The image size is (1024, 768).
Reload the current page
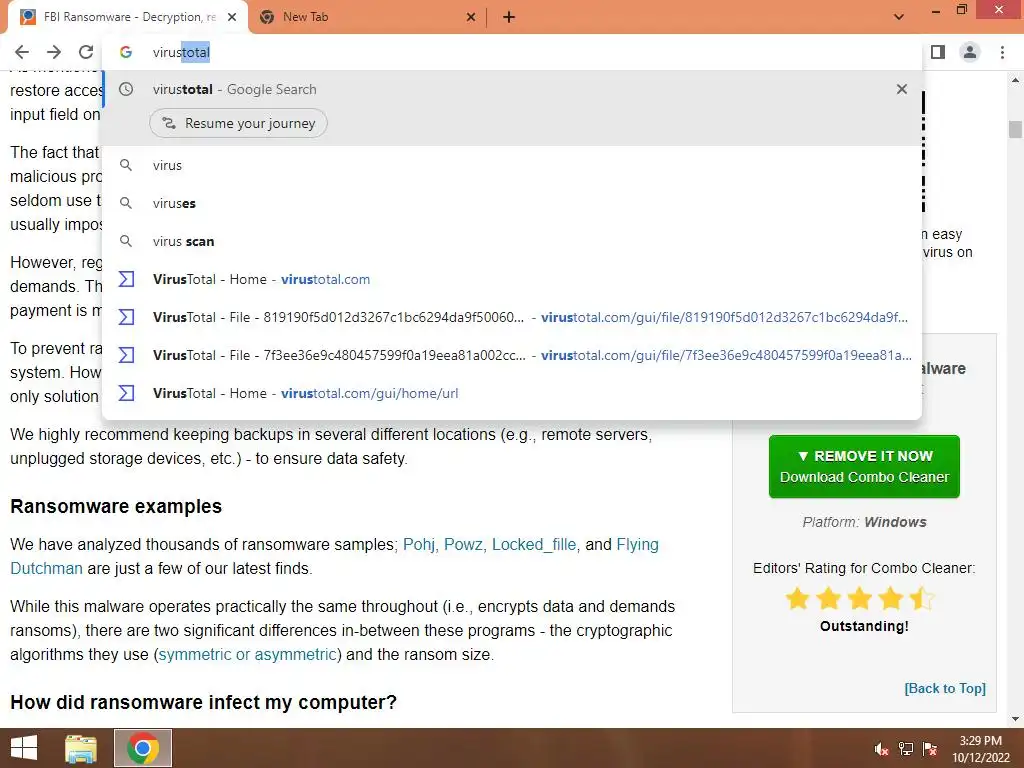point(86,52)
